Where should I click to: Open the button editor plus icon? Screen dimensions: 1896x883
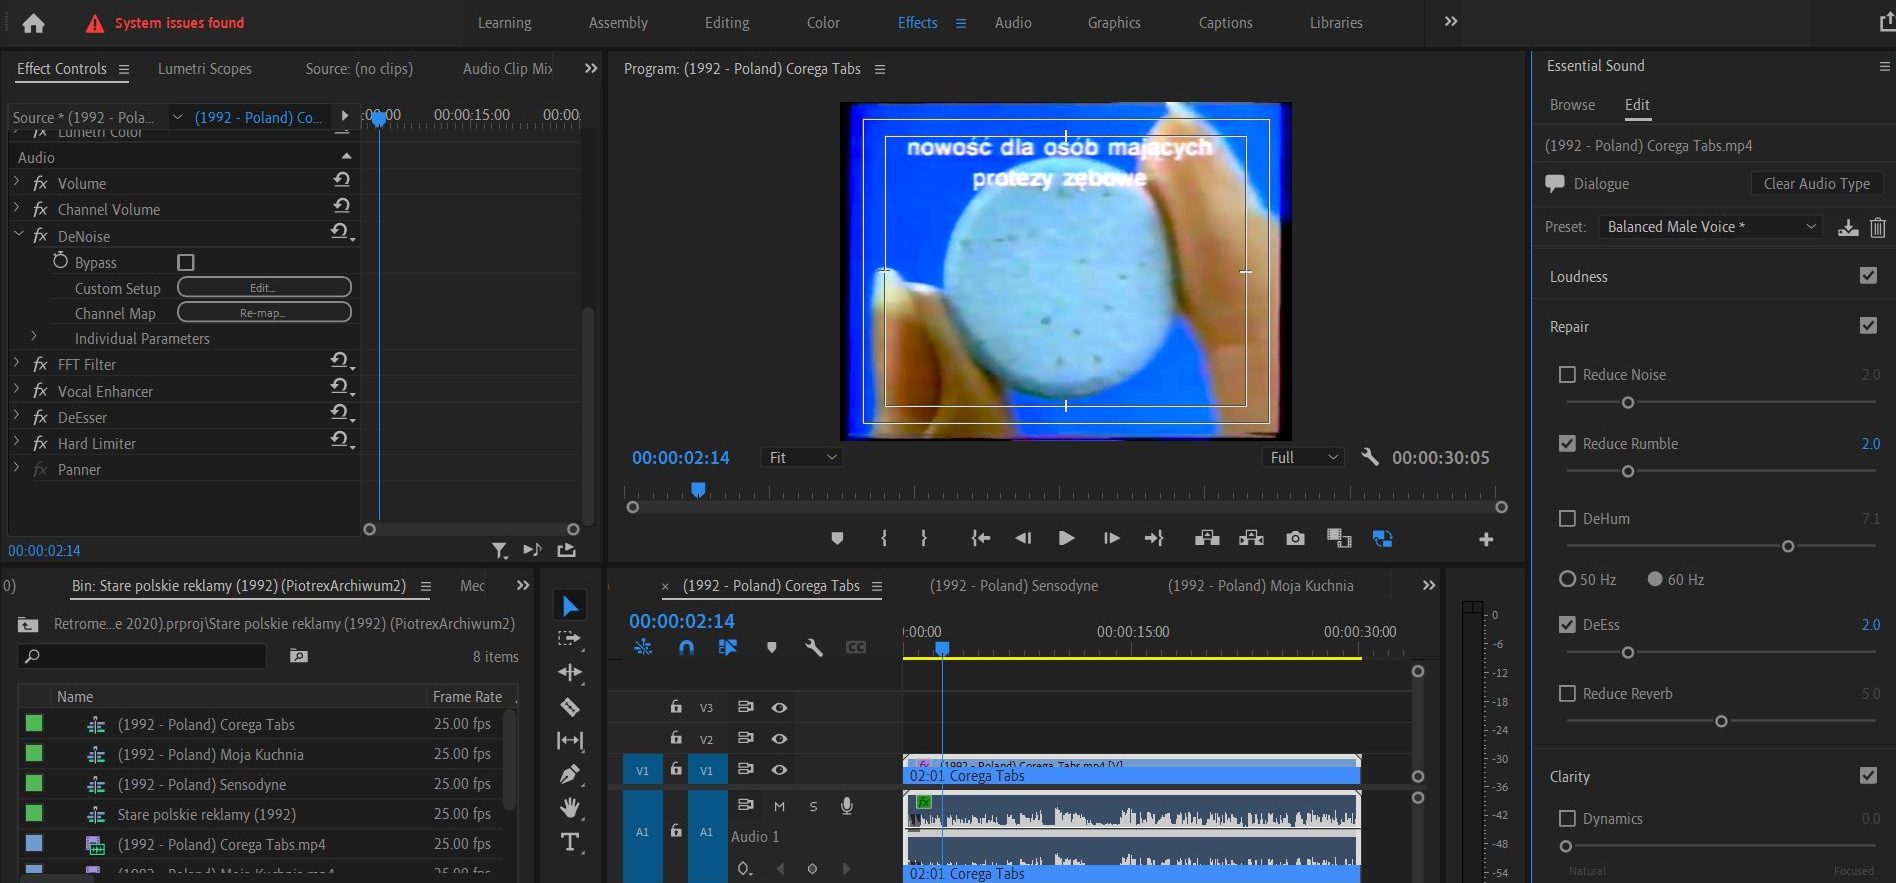[1486, 539]
